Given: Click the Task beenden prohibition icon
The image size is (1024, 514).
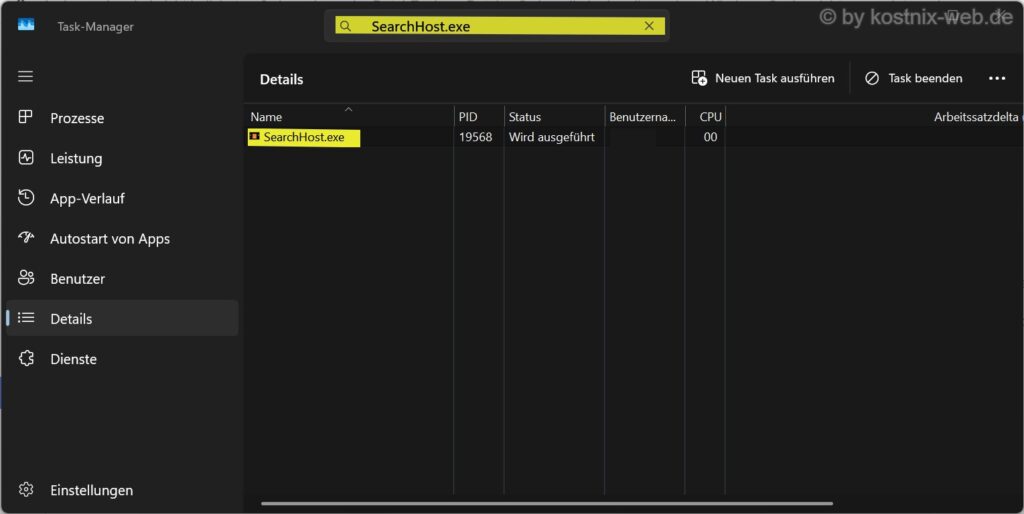Looking at the screenshot, I should tap(872, 78).
